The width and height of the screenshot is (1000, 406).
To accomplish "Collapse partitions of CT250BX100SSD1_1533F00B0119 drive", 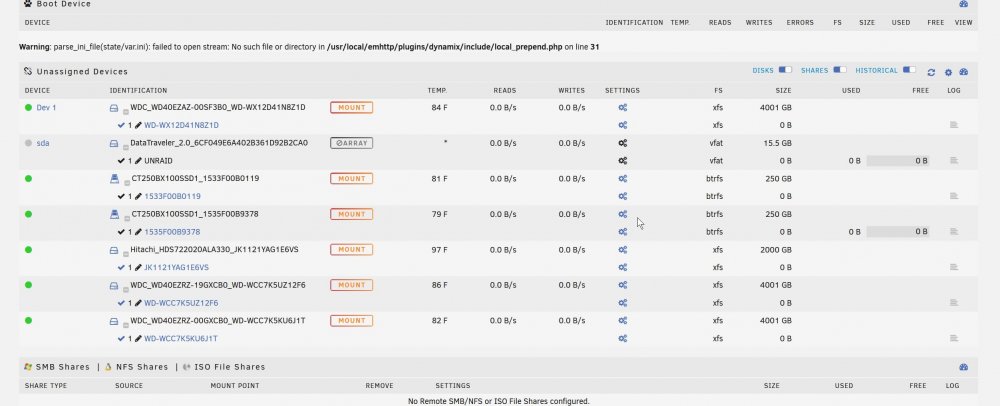I will [x=126, y=182].
